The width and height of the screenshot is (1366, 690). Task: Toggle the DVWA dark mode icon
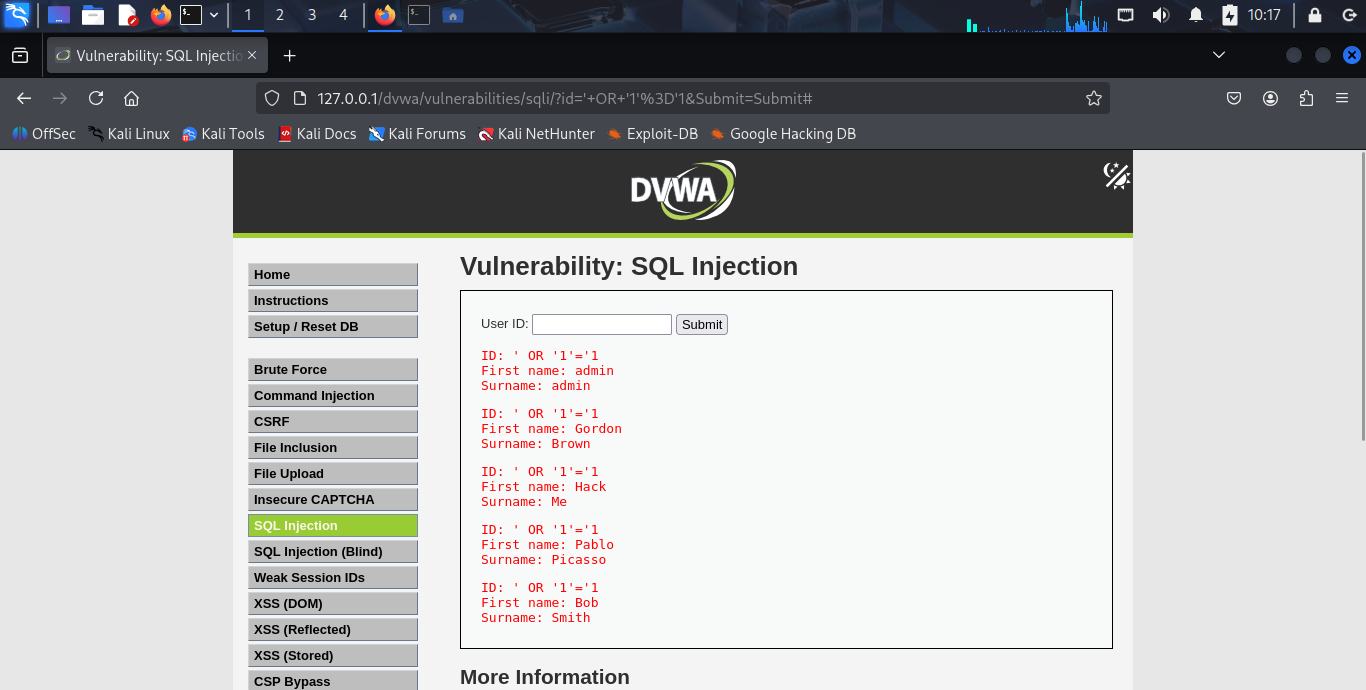coord(1116,176)
